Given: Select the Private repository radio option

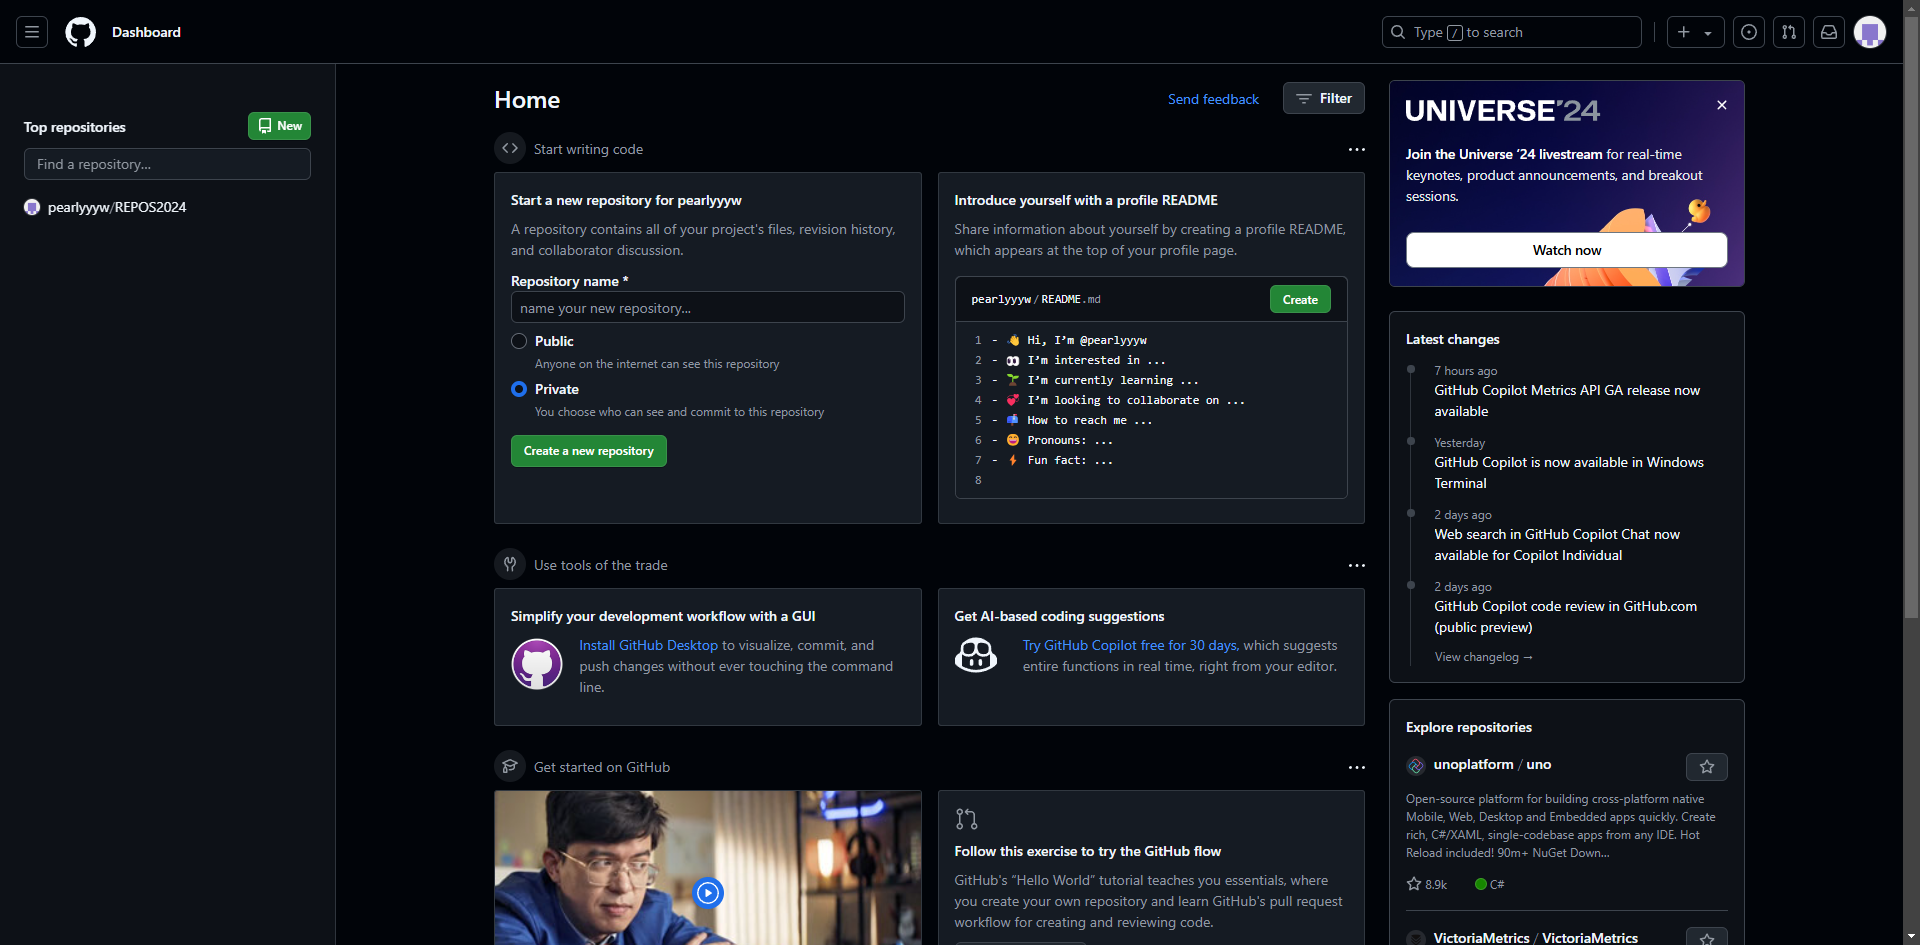Looking at the screenshot, I should tap(519, 389).
